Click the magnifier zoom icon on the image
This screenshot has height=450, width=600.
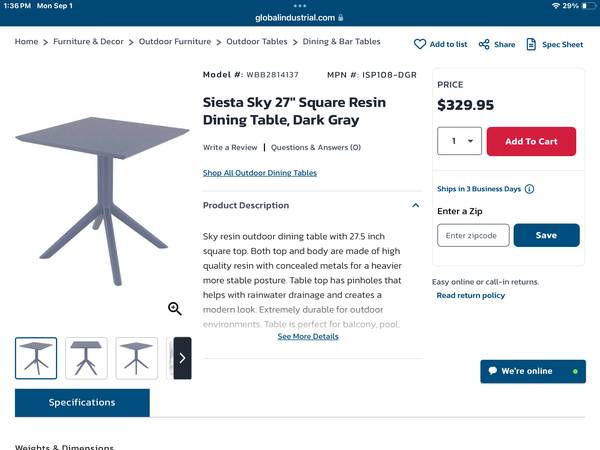(x=175, y=309)
